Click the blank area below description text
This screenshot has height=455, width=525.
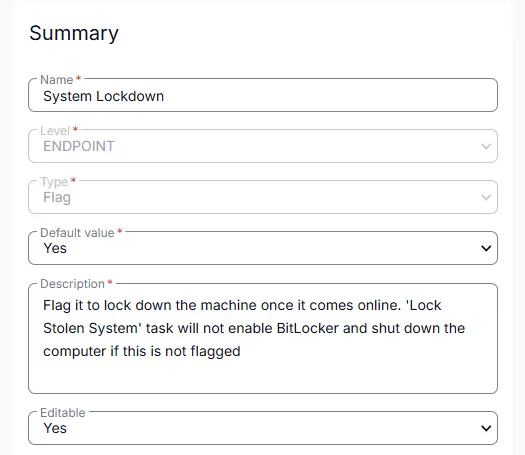(263, 377)
